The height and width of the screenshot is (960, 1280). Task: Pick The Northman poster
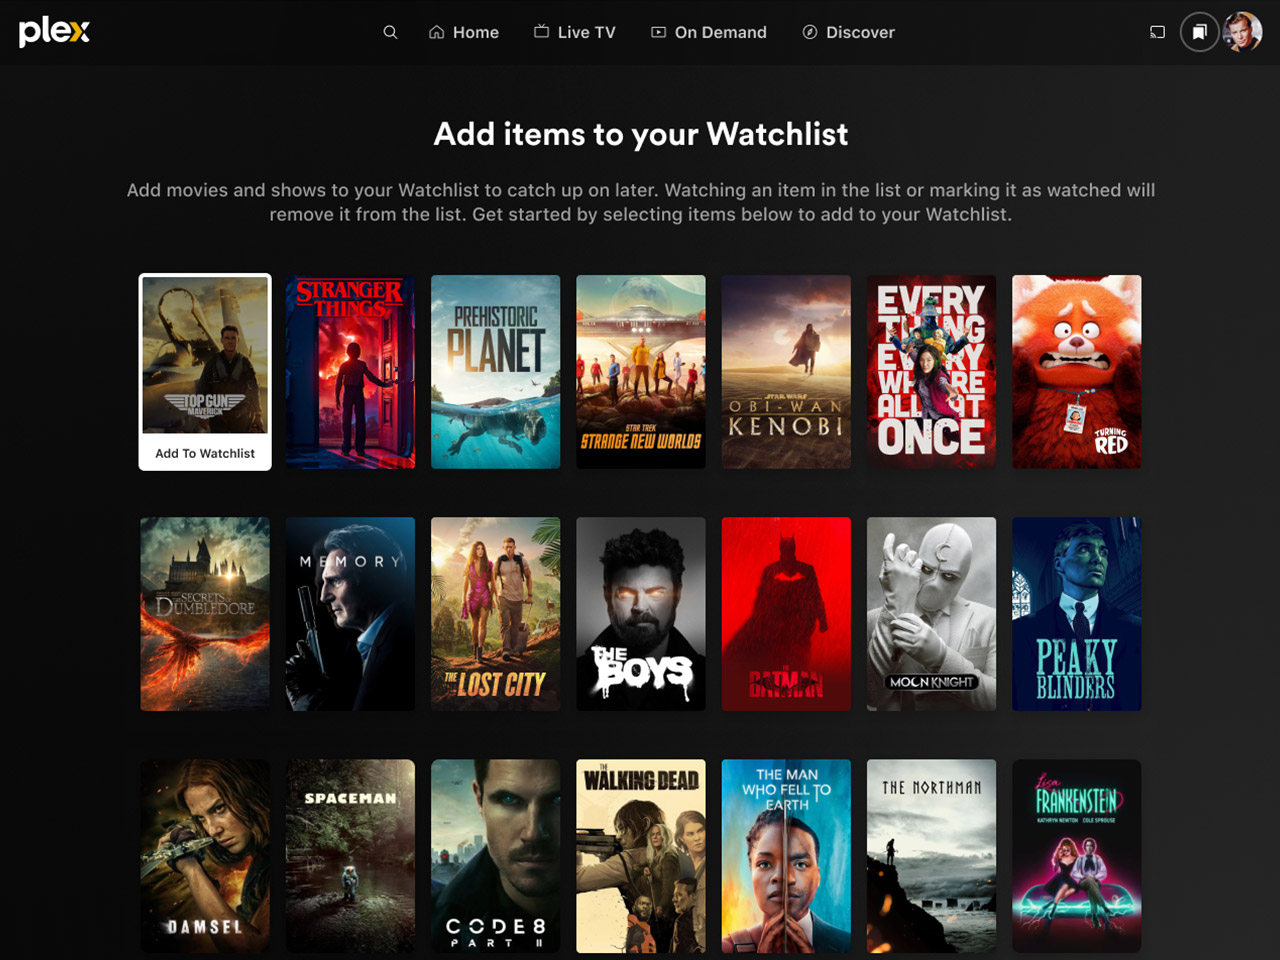point(931,856)
